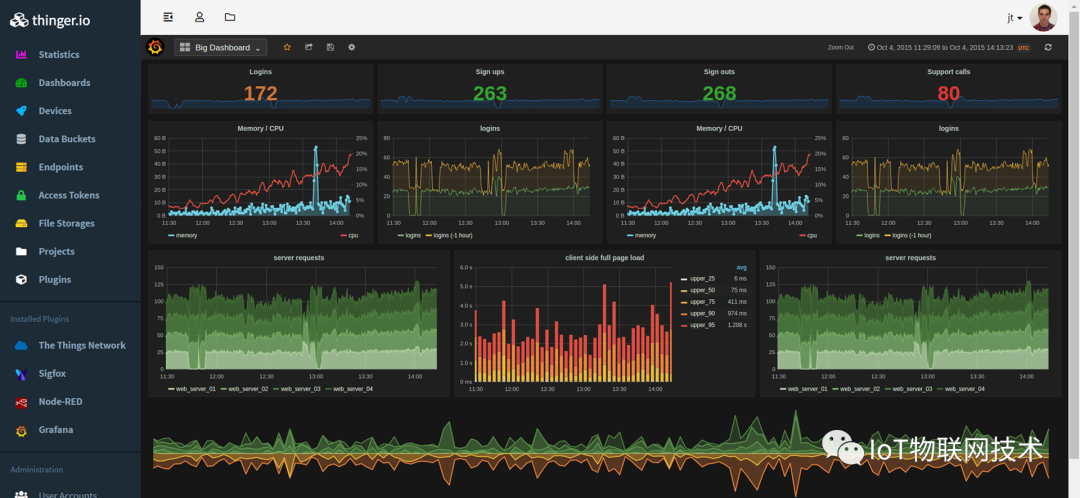This screenshot has width=1080, height=498.
Task: Open the Node-RED plugin icon
Action: 21,402
